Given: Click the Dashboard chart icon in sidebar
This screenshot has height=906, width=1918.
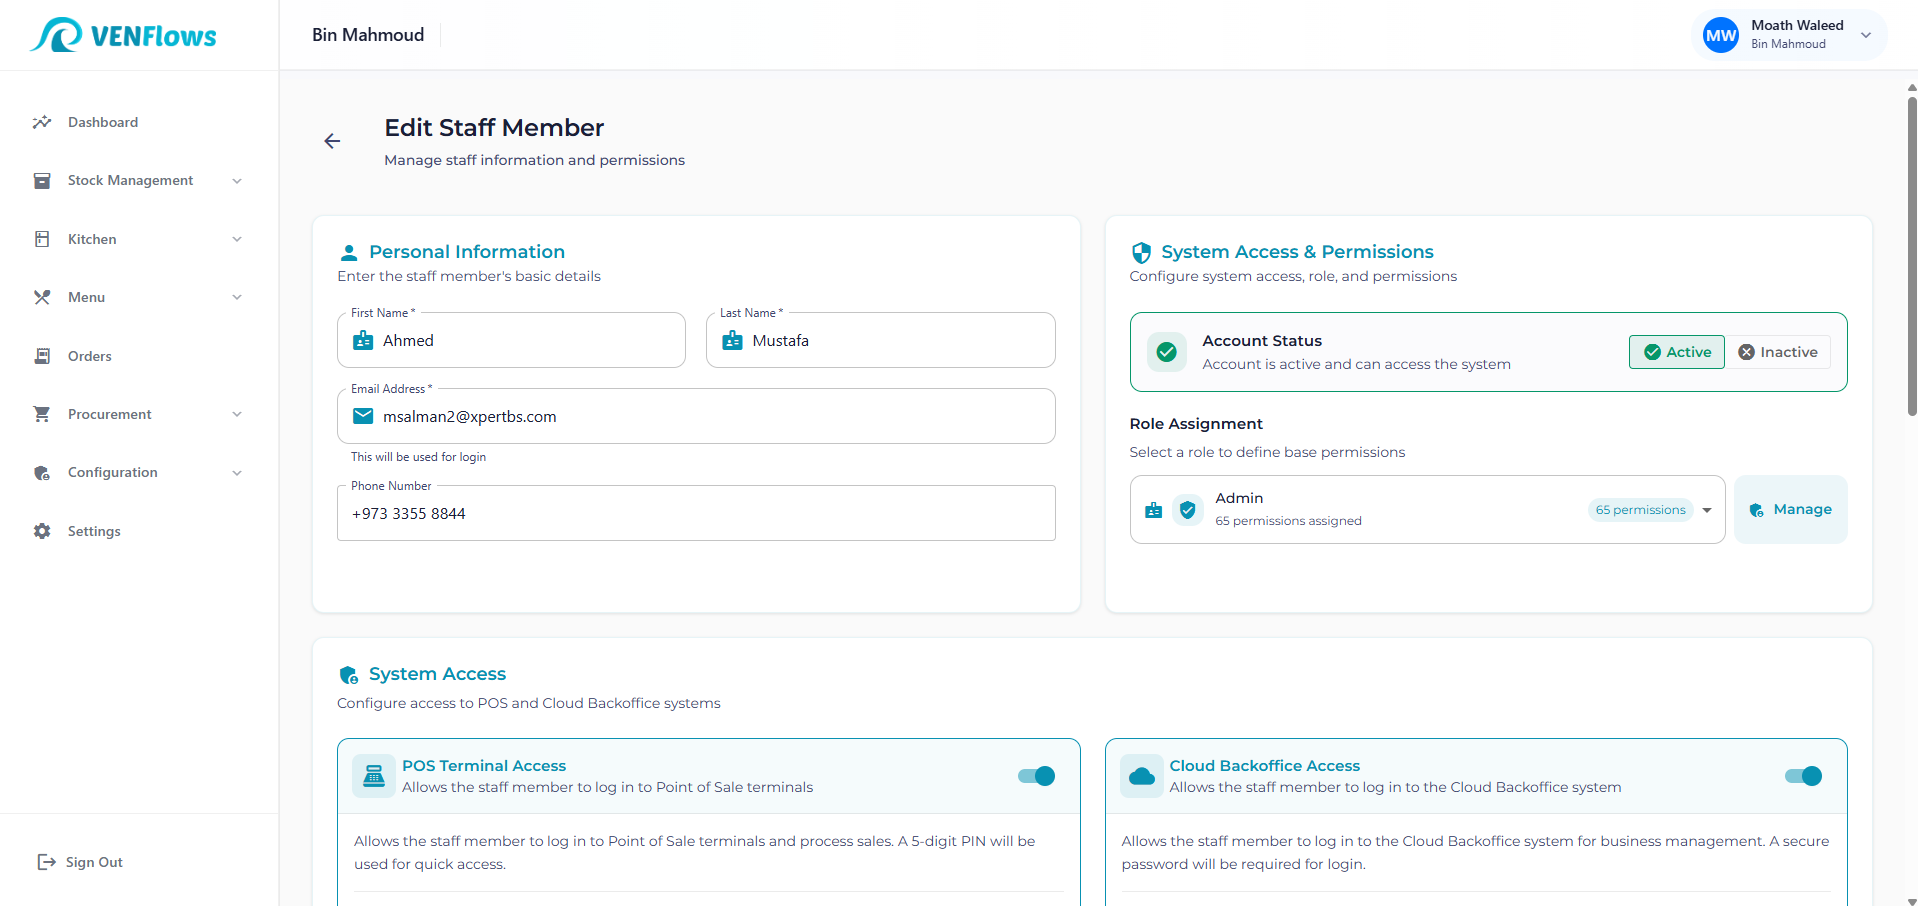Looking at the screenshot, I should tap(42, 122).
